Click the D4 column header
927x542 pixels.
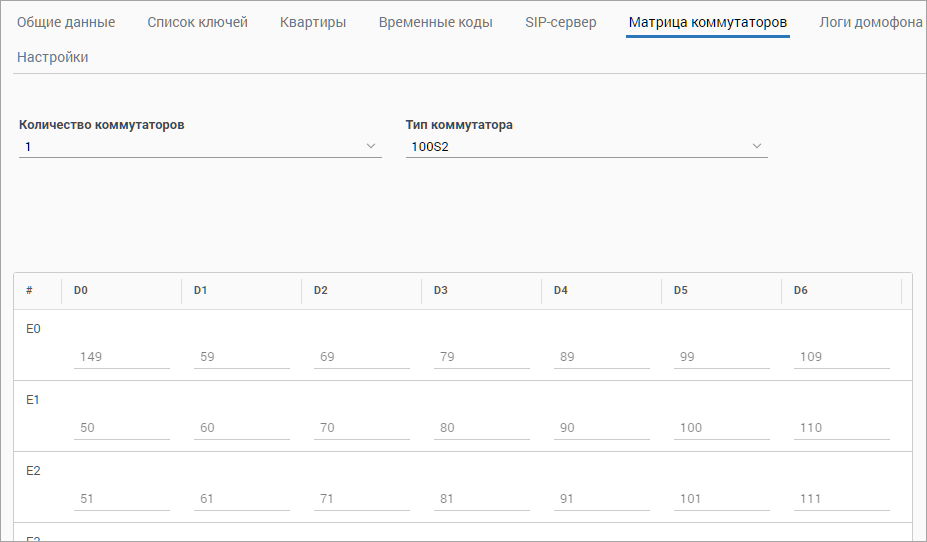(561, 291)
